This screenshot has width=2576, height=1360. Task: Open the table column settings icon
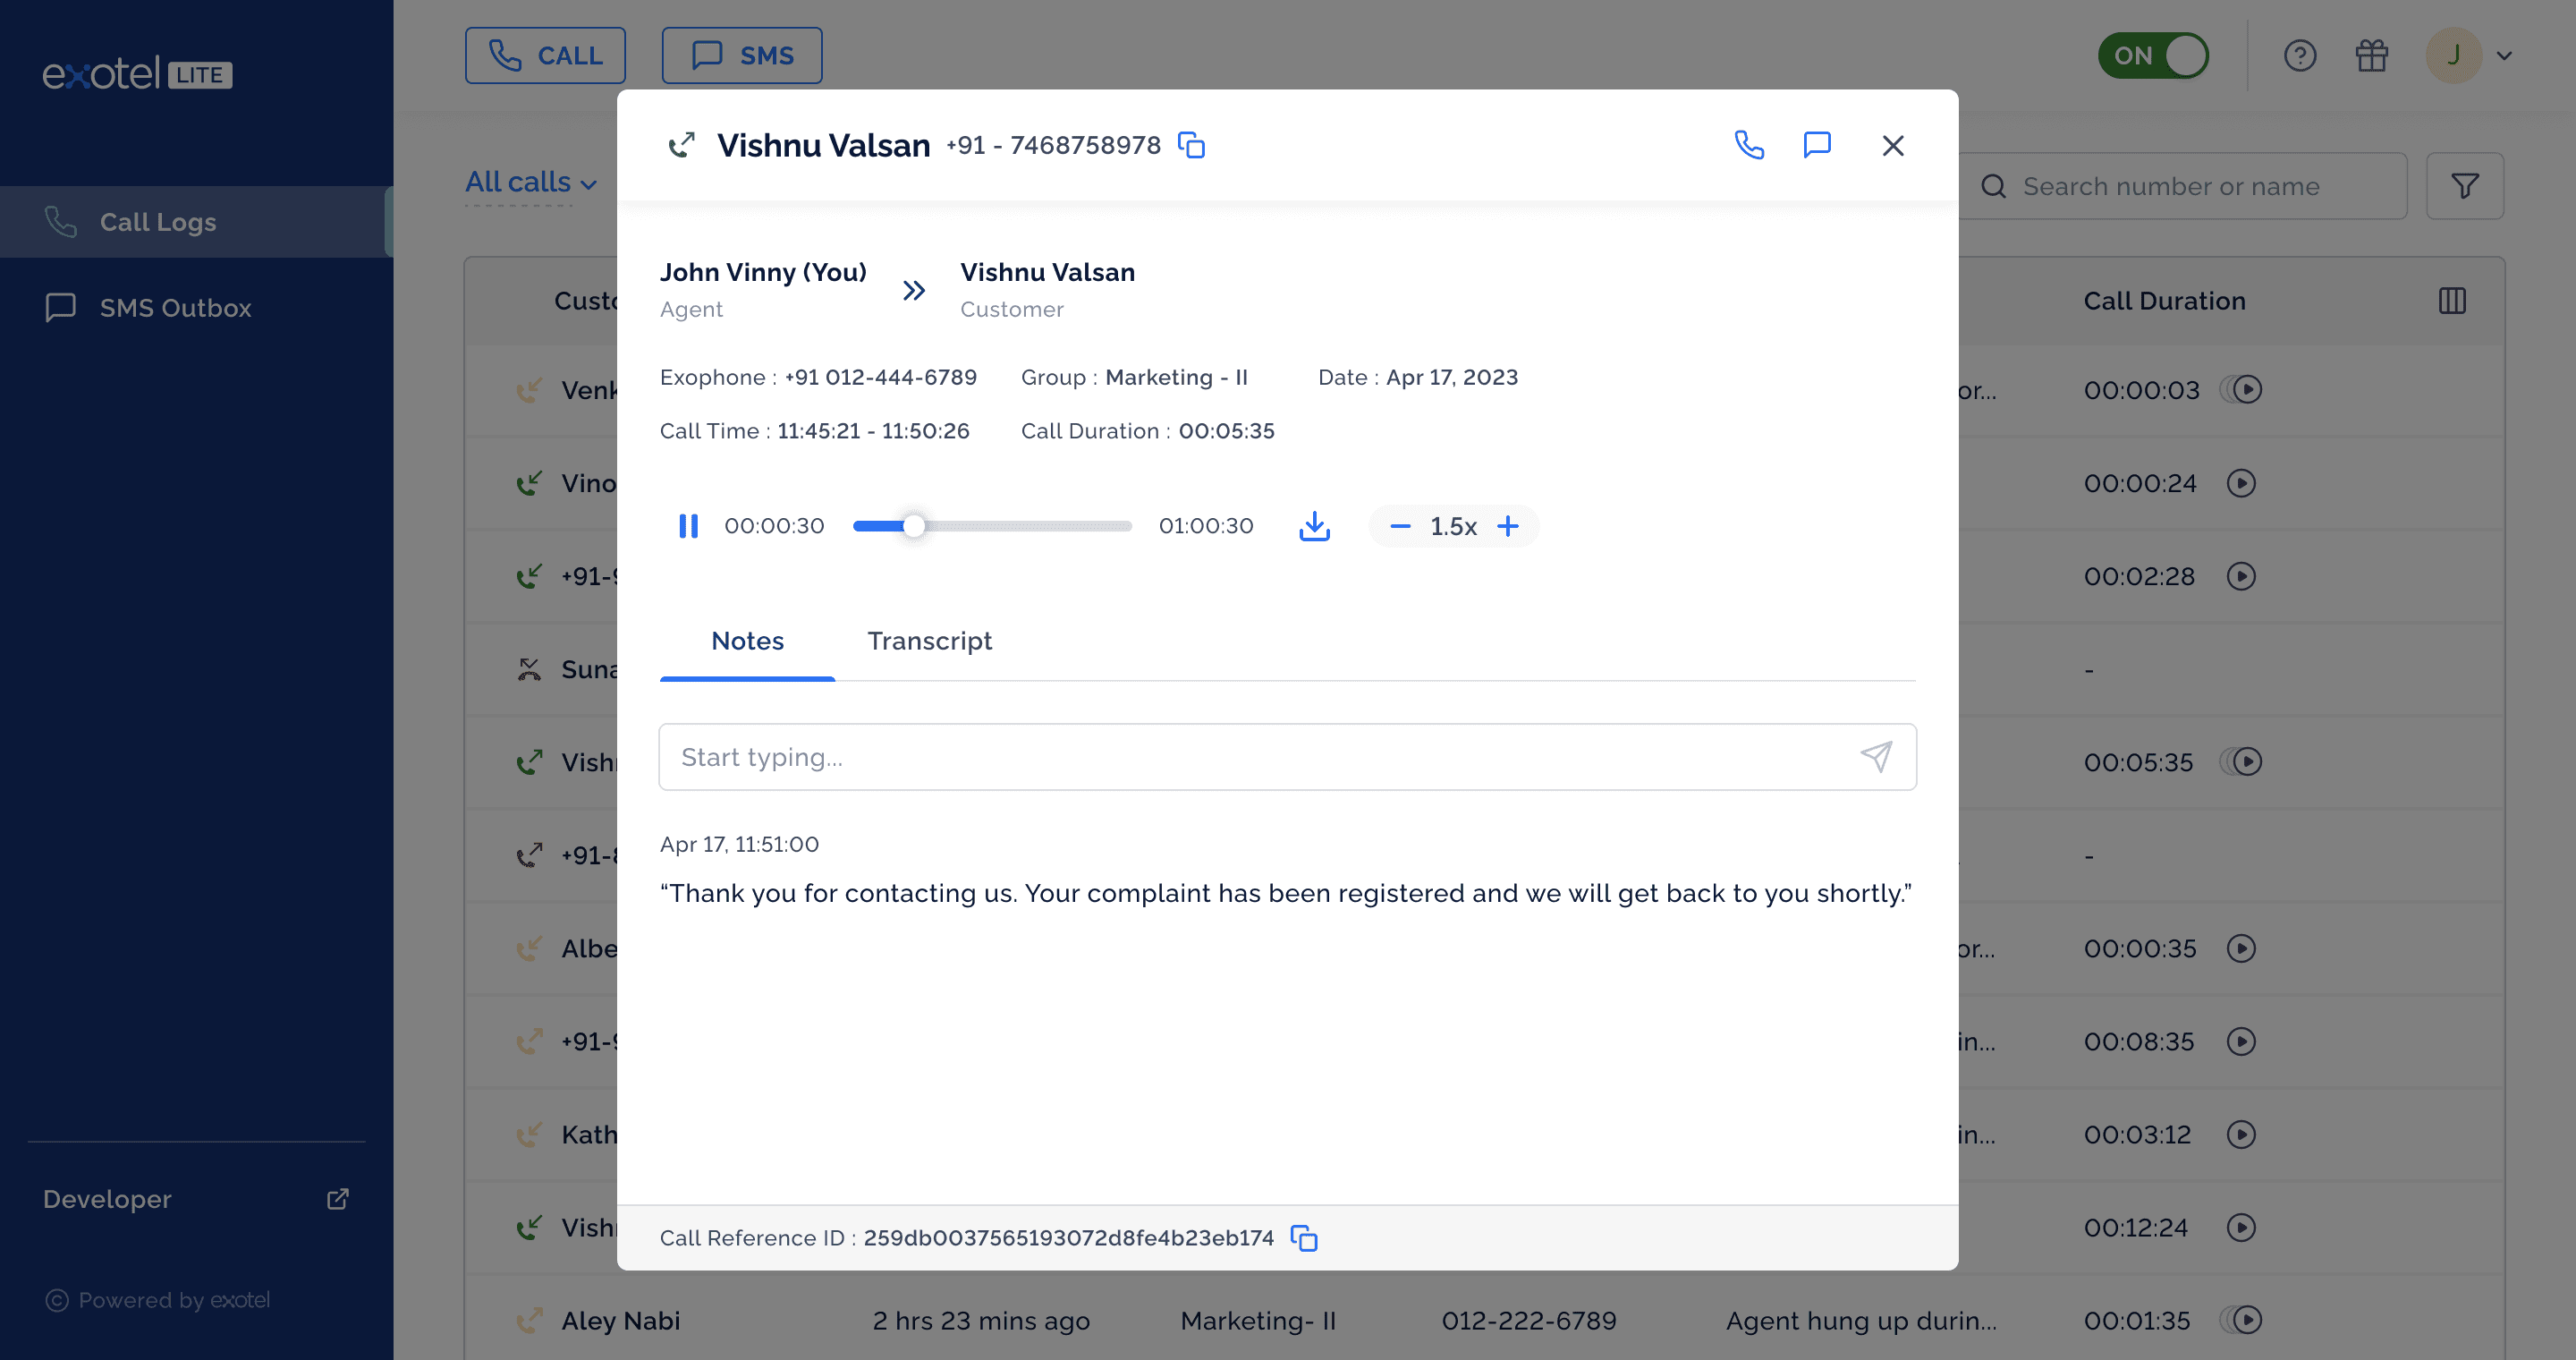(2452, 301)
